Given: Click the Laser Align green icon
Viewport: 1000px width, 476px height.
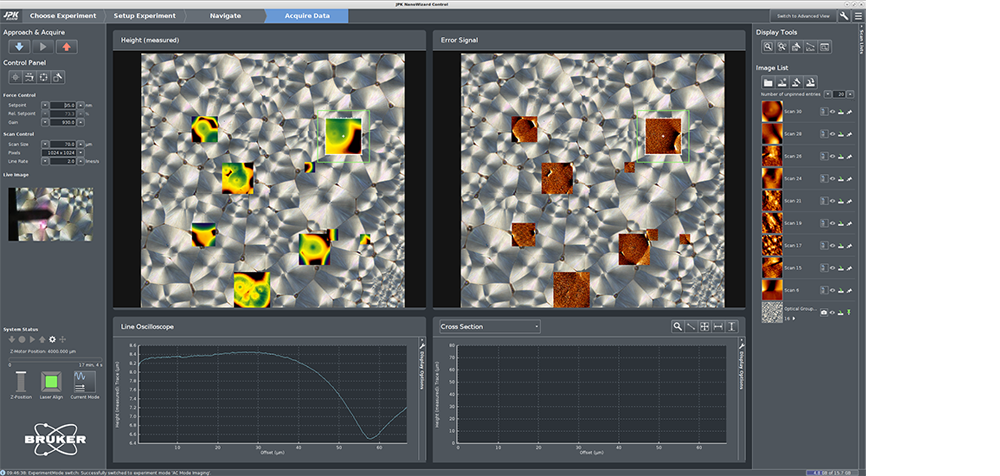Looking at the screenshot, I should (x=51, y=381).
